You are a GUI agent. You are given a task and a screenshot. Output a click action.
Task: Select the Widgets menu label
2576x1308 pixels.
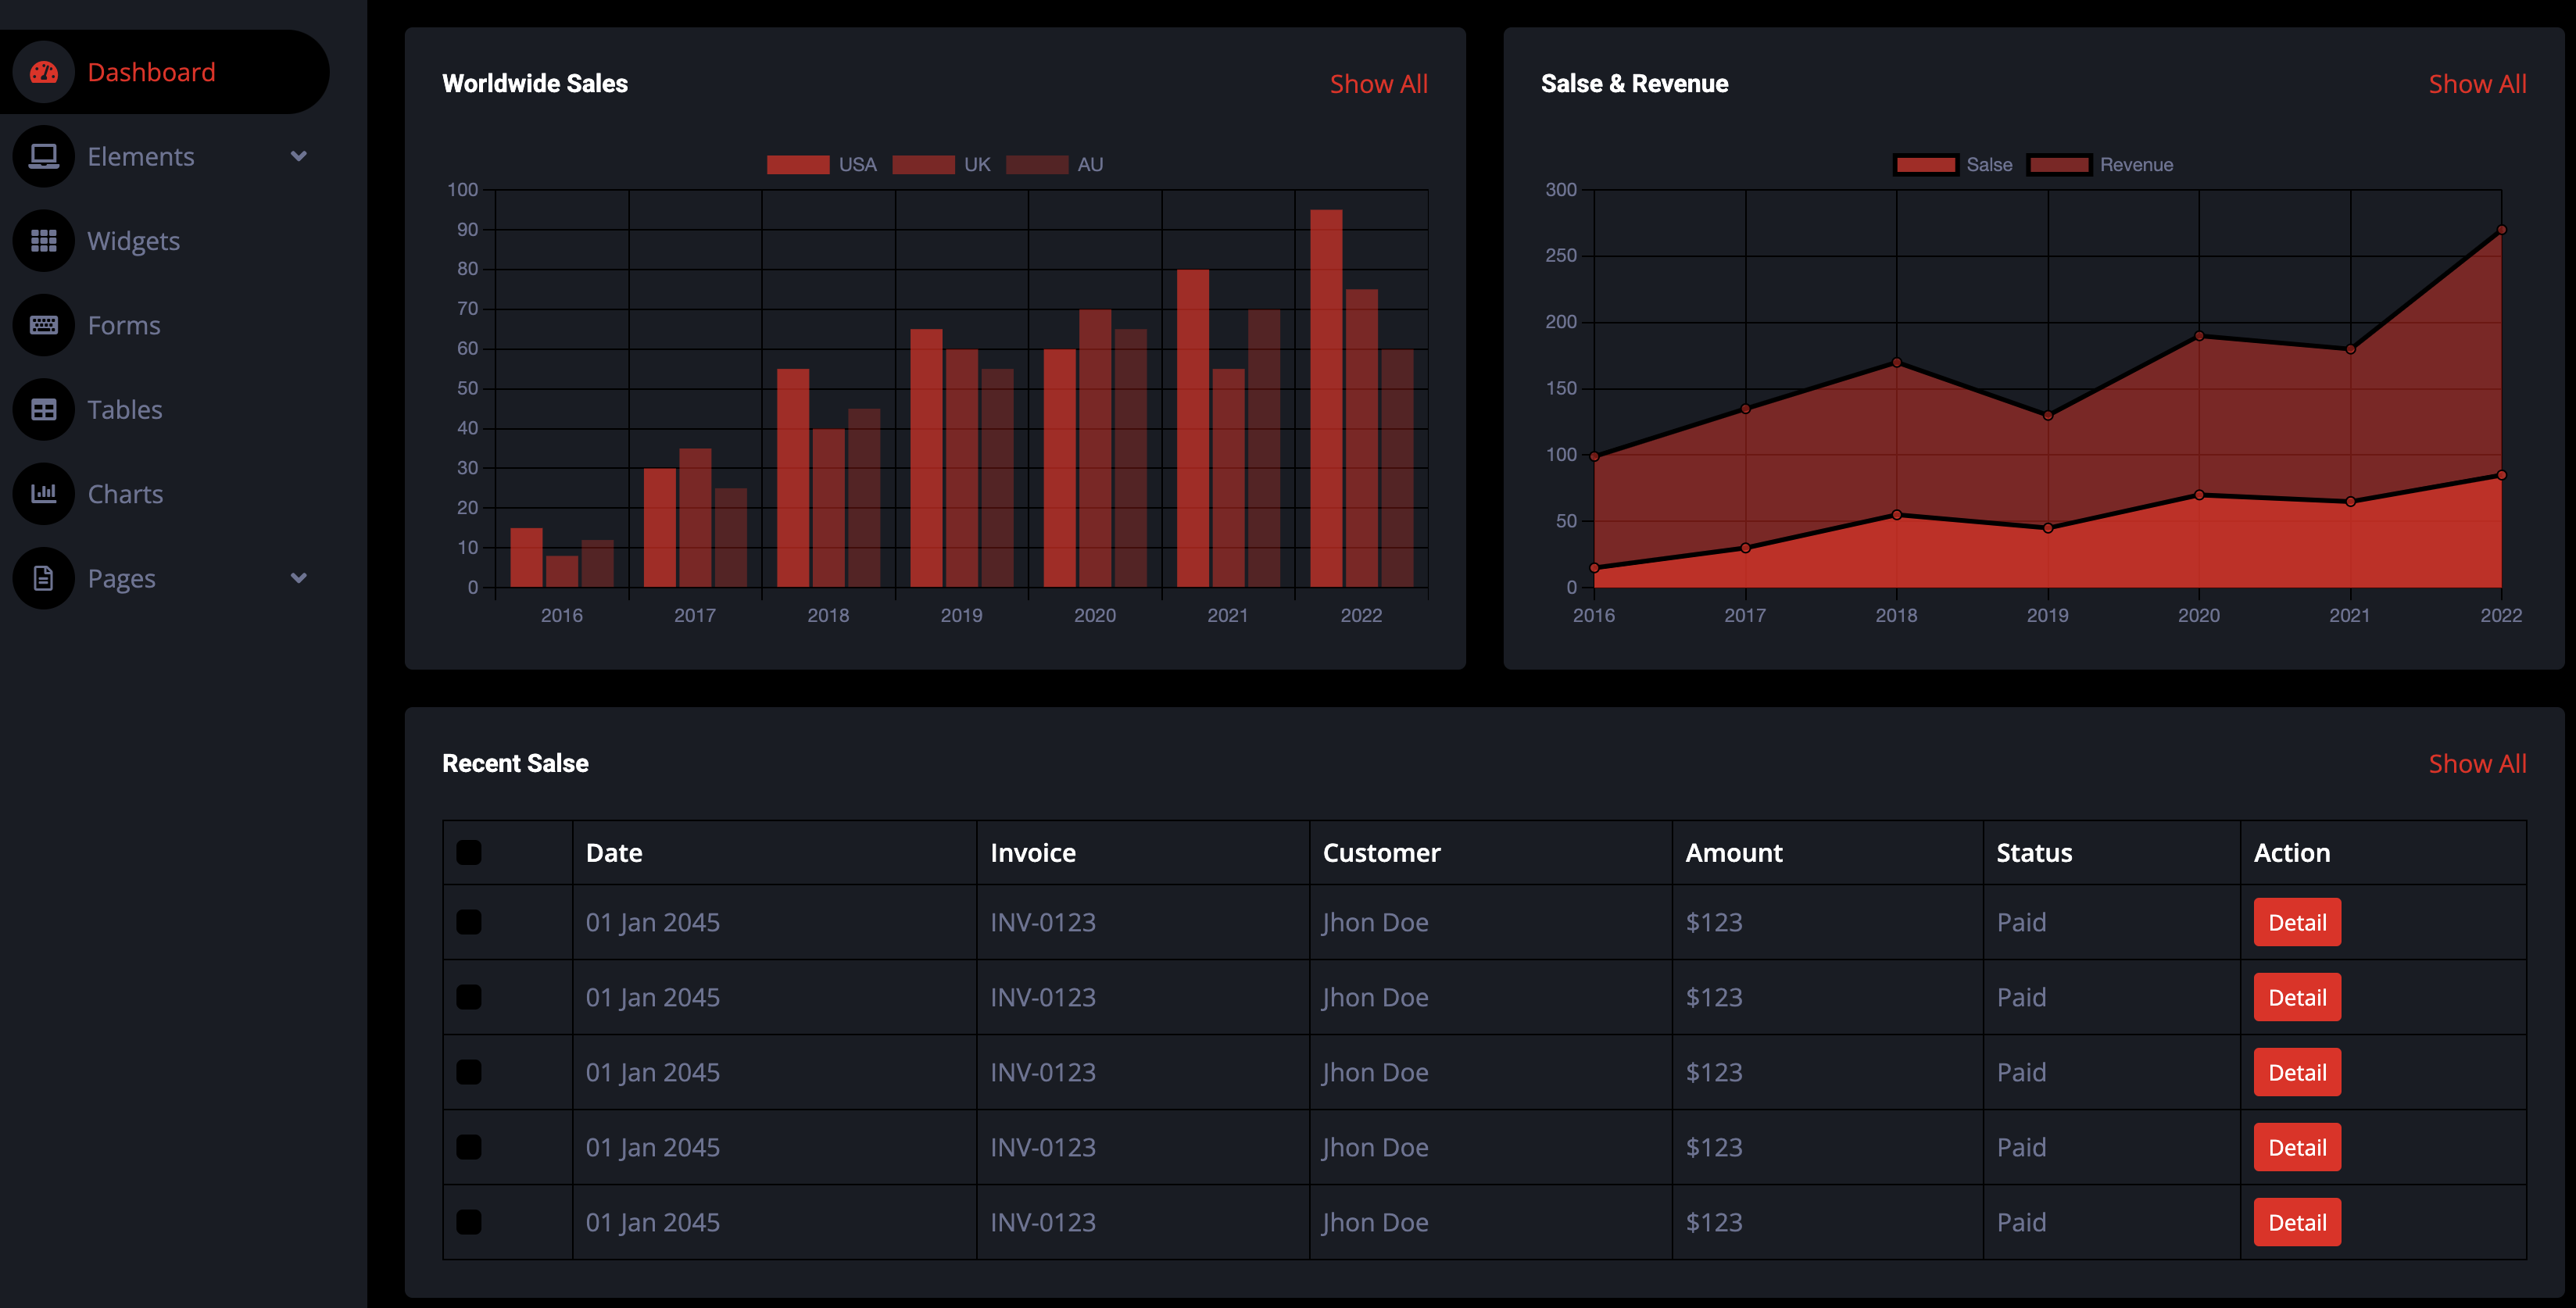tap(133, 241)
